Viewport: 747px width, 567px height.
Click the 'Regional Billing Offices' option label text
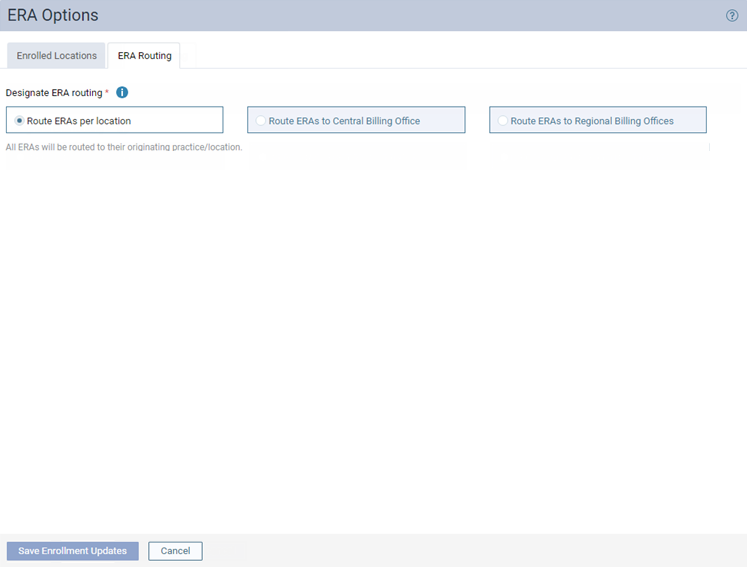(592, 121)
